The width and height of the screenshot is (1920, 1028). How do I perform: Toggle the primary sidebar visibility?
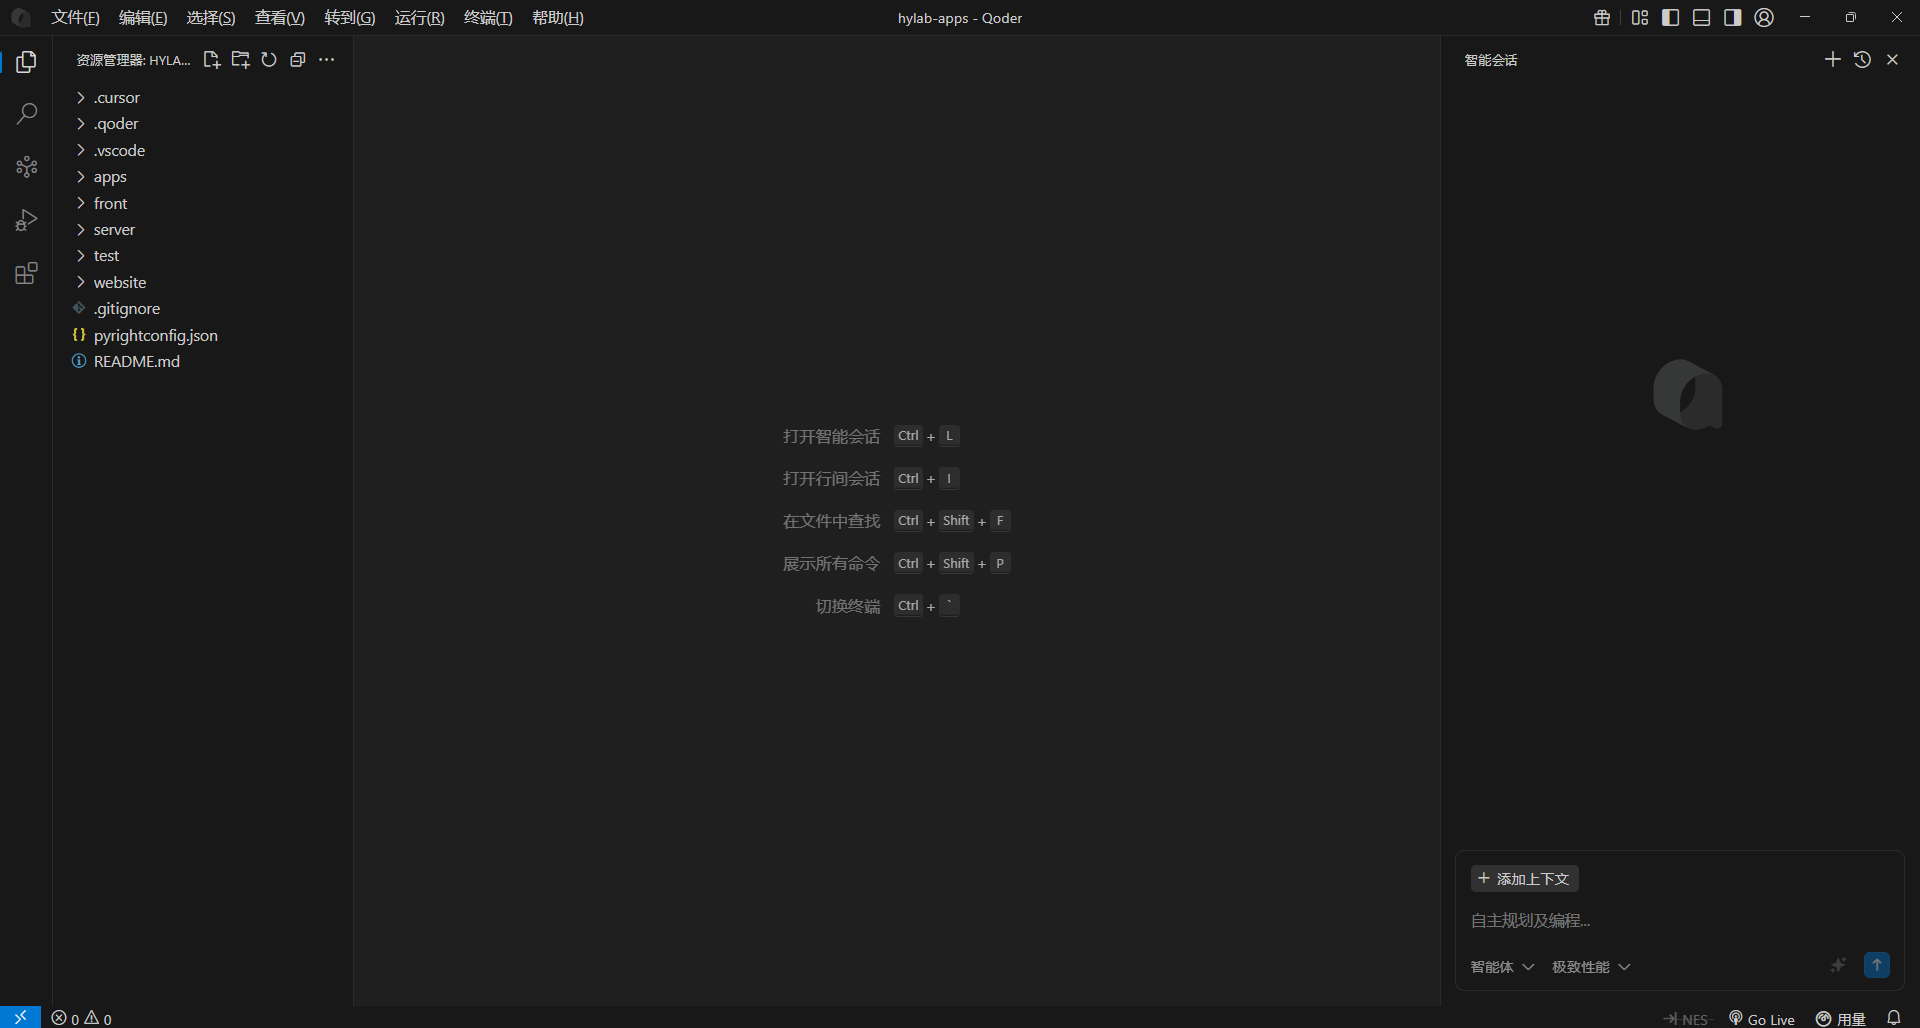coord(1670,17)
